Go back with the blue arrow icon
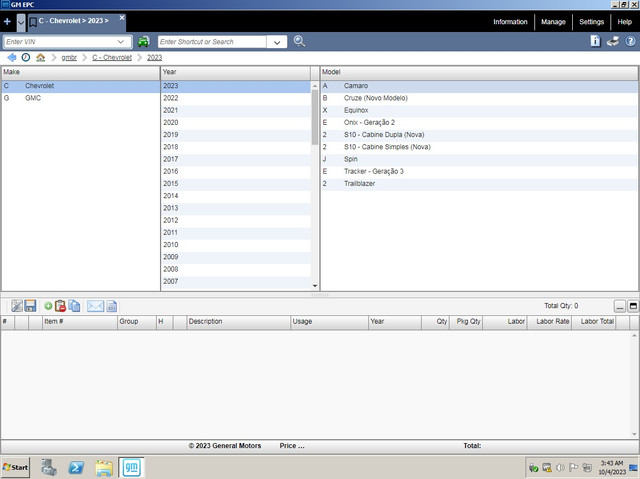This screenshot has height=479, width=640. coord(11,58)
